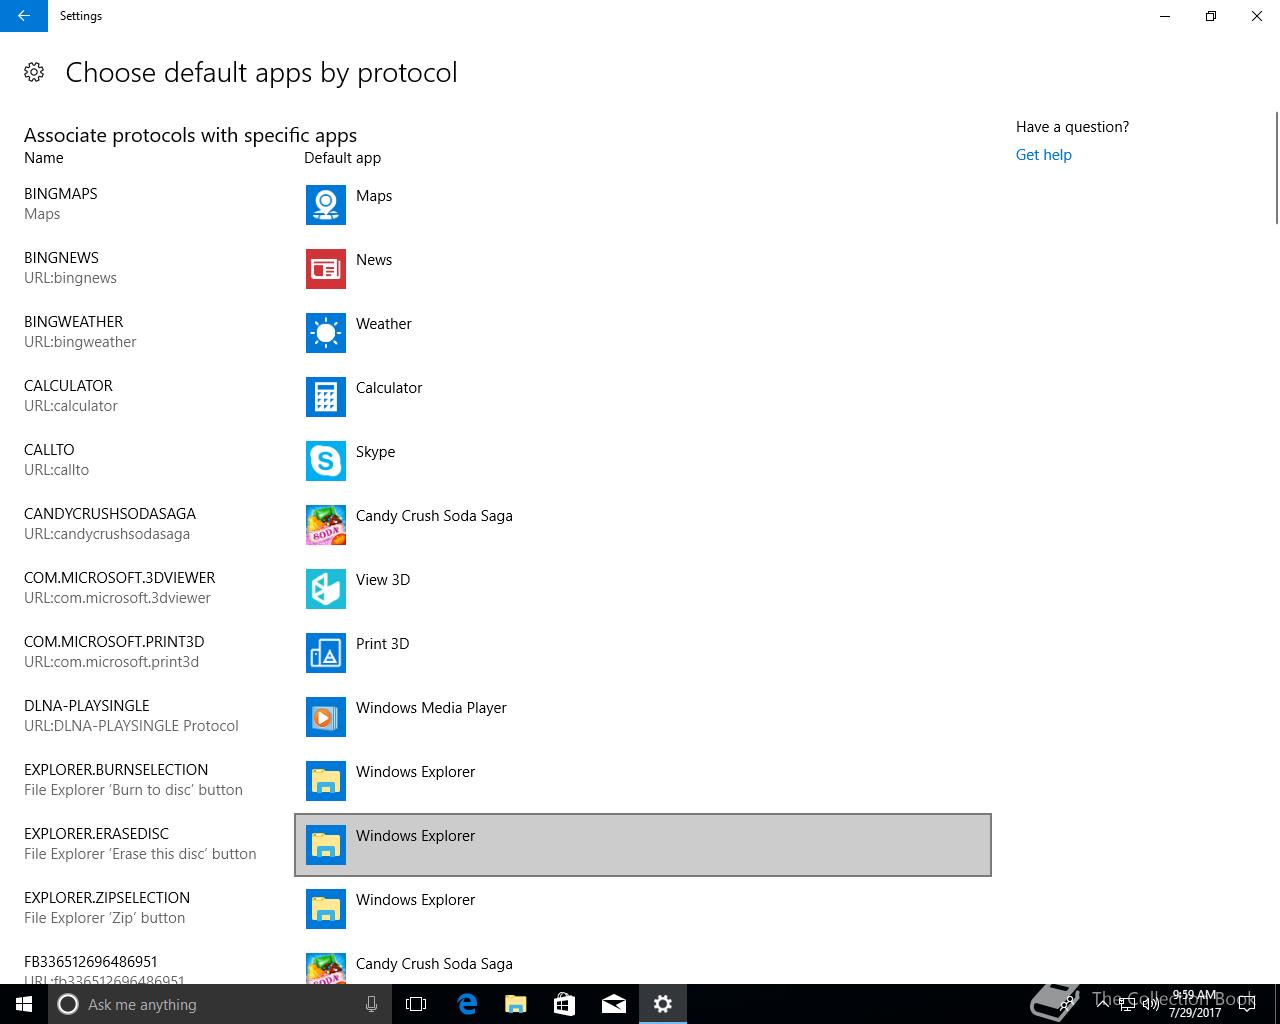
Task: Click 'Choose default apps by protocol' title
Action: click(261, 72)
